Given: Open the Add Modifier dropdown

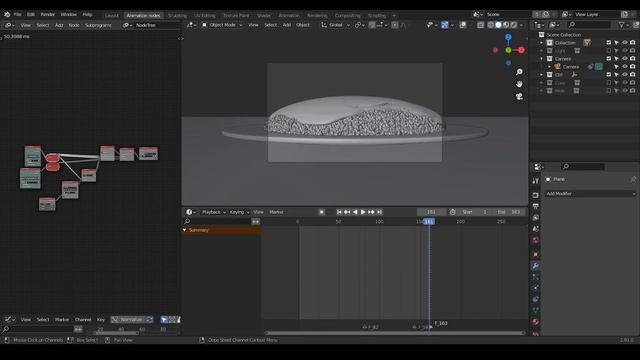Looking at the screenshot, I should click(590, 193).
